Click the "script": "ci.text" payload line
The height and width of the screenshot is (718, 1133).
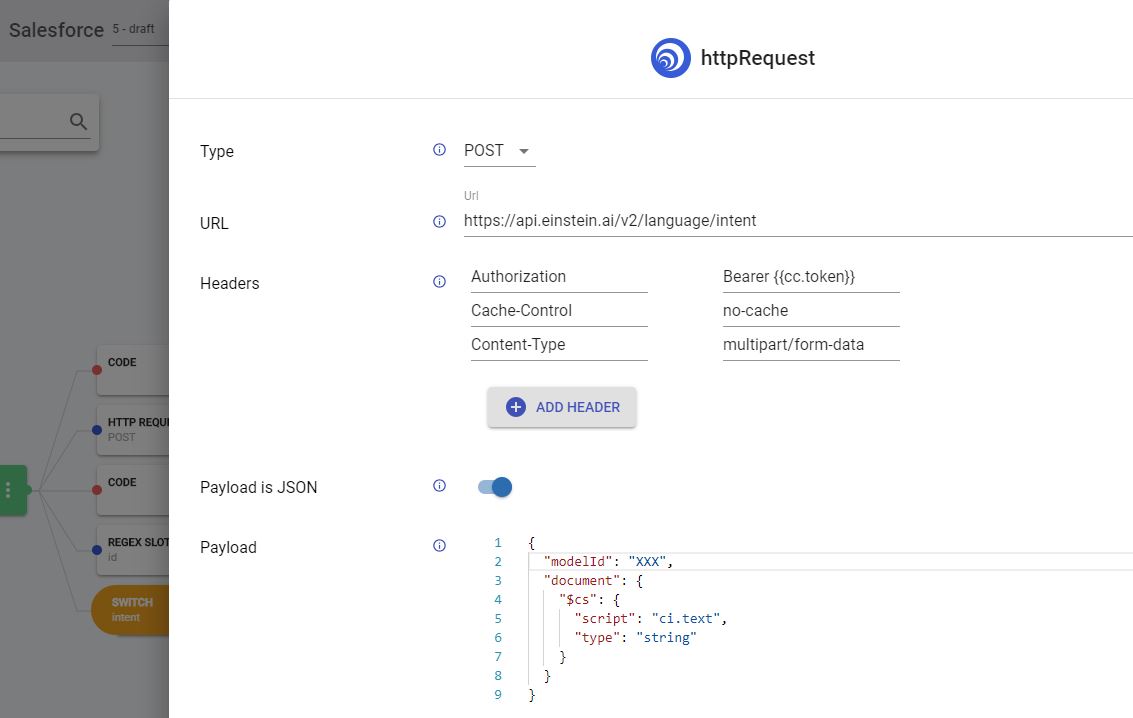tap(651, 618)
